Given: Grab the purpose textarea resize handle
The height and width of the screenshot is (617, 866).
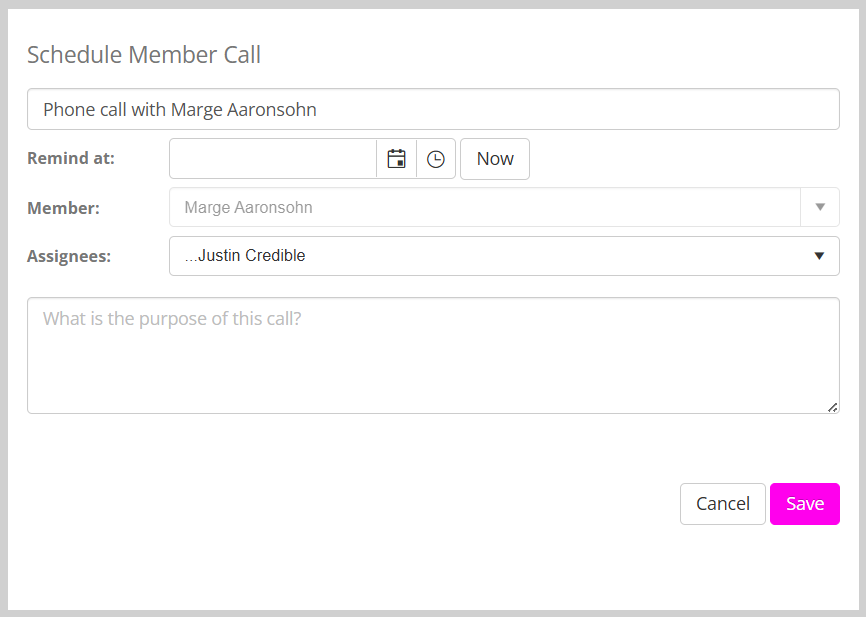Looking at the screenshot, I should (833, 407).
